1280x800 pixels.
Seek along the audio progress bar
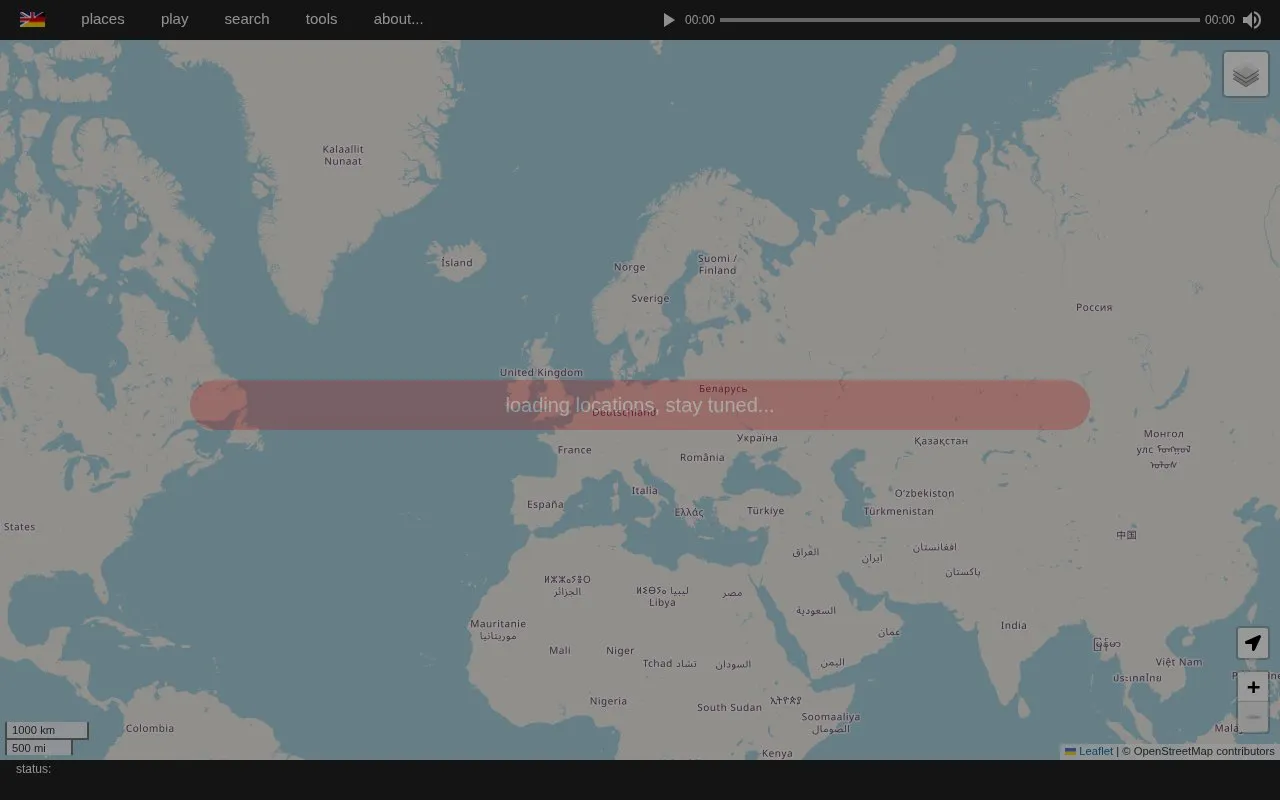[960, 20]
